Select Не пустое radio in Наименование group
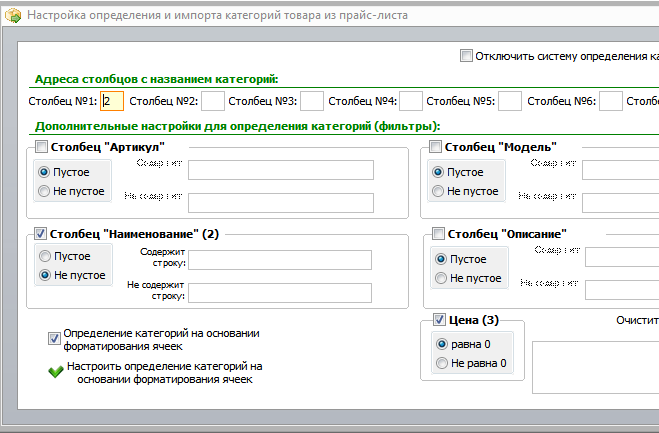The height and width of the screenshot is (433, 659). pos(45,275)
